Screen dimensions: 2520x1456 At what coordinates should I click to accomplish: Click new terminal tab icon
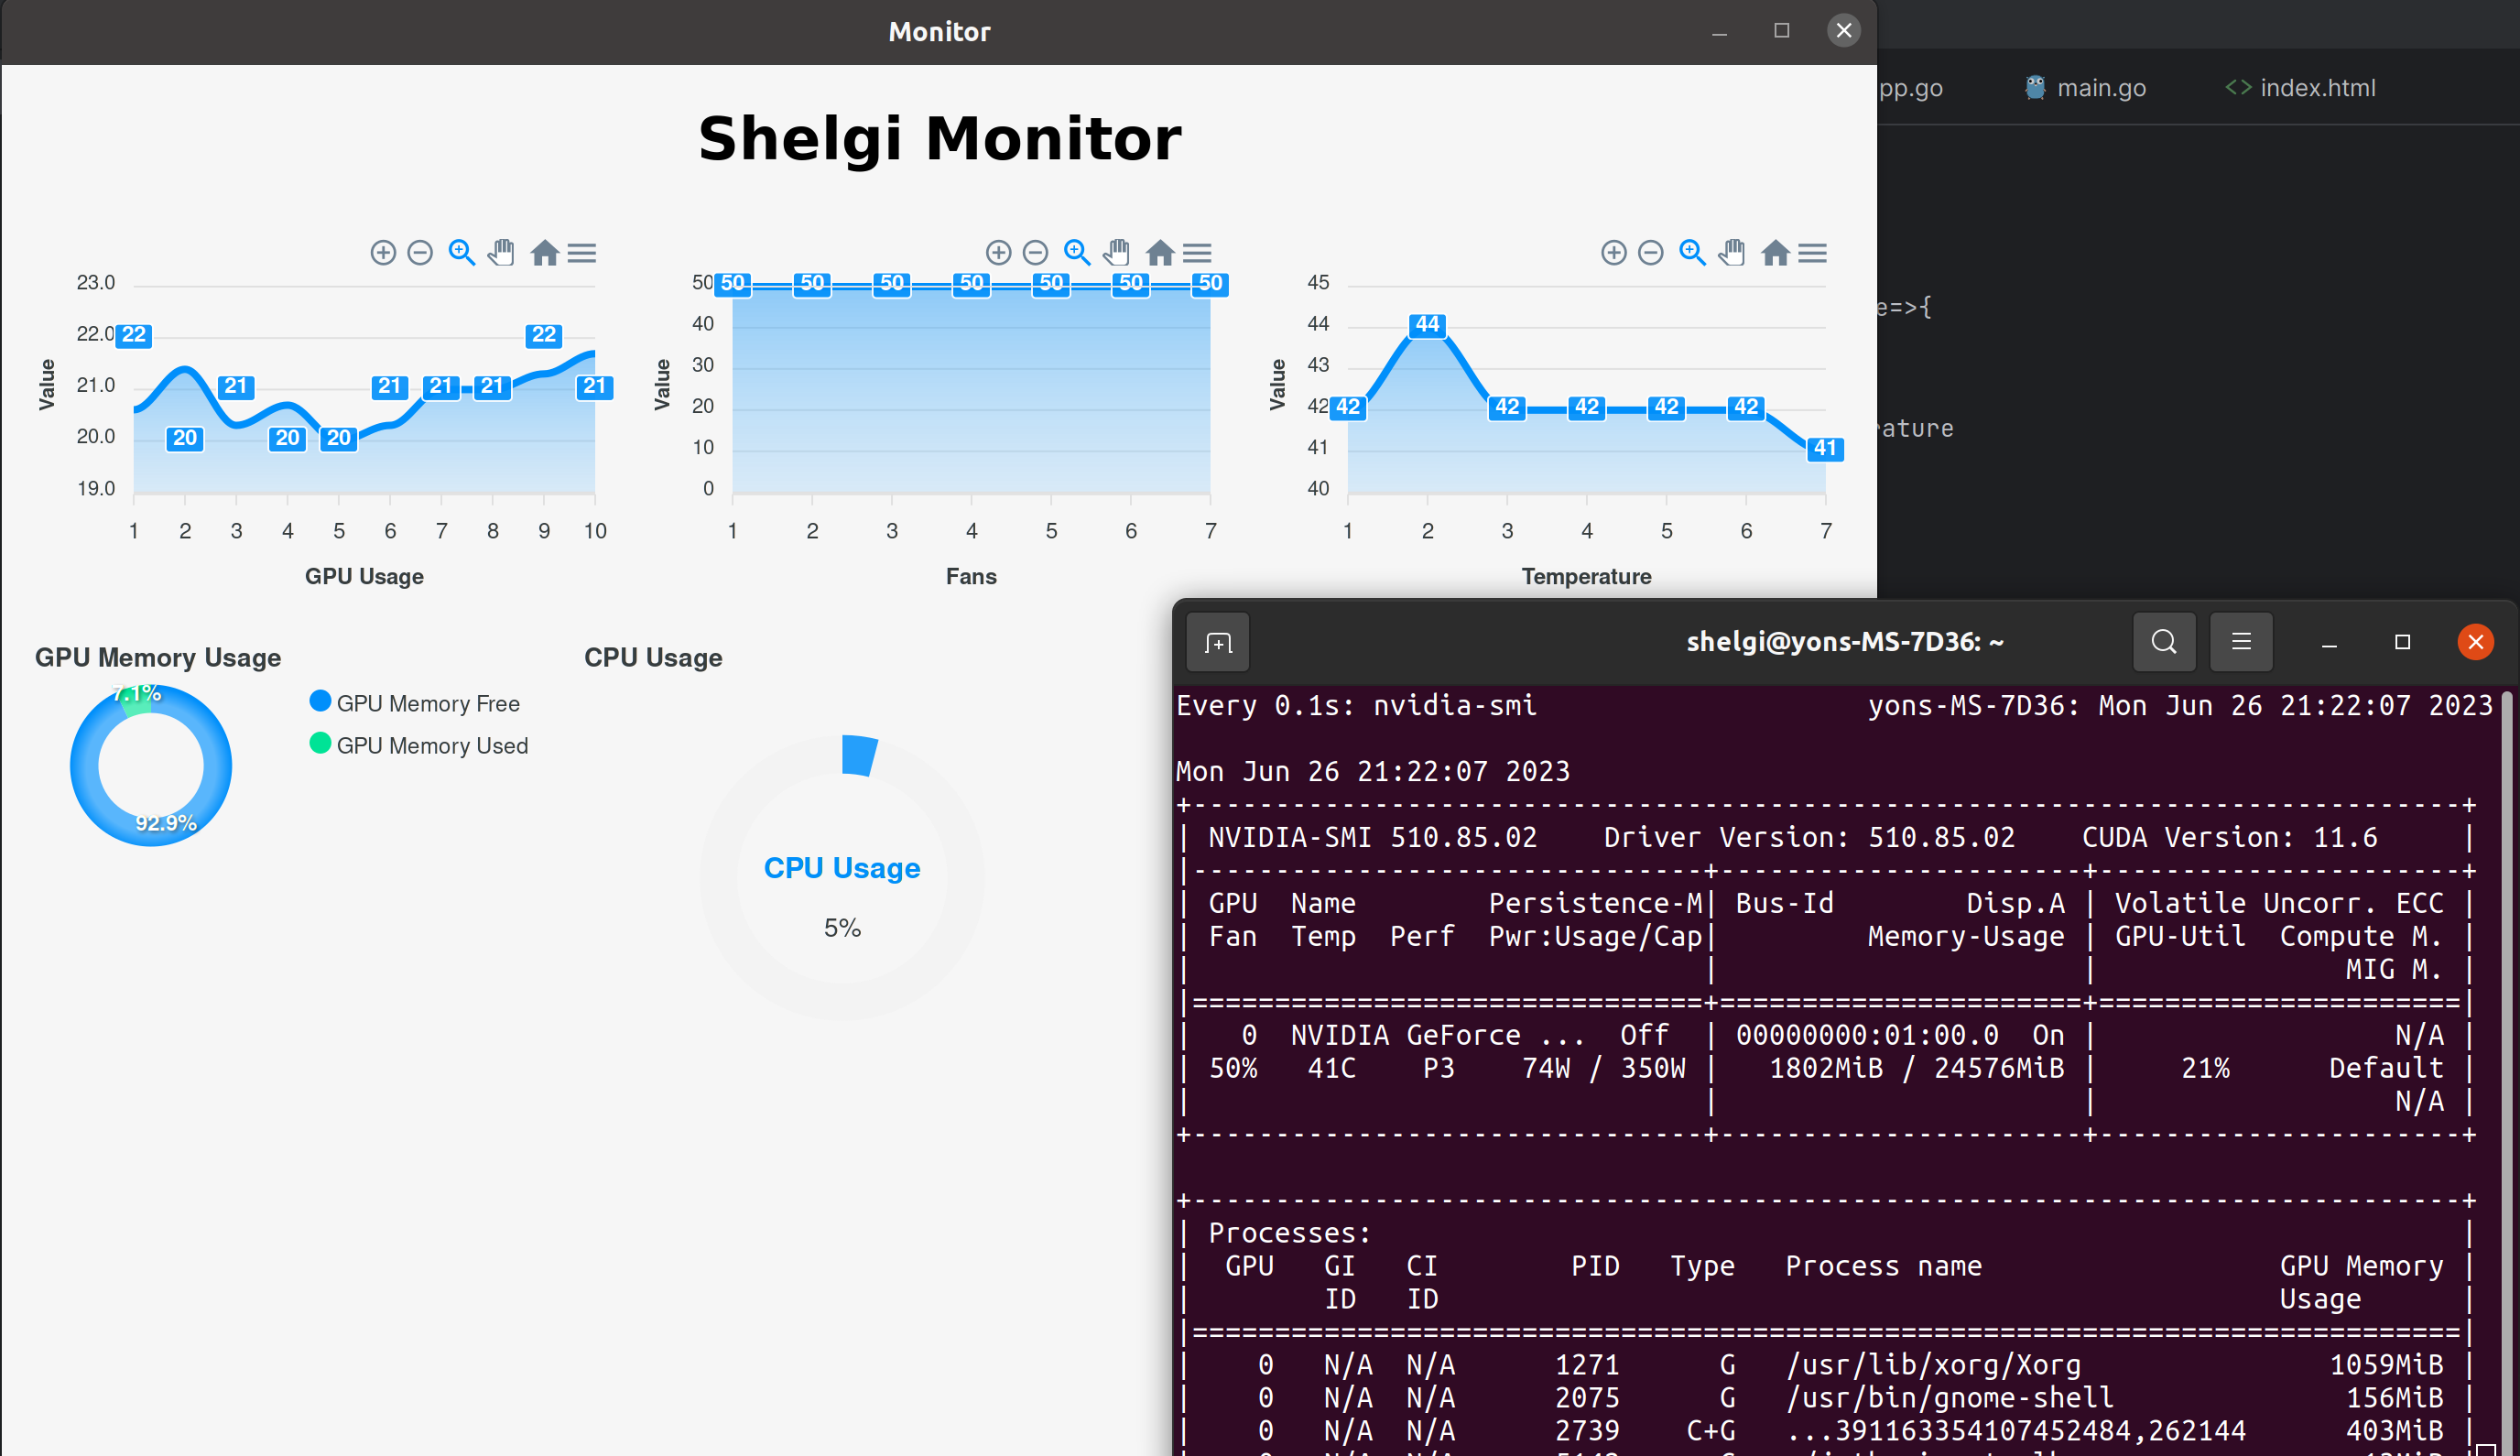pos(1218,642)
